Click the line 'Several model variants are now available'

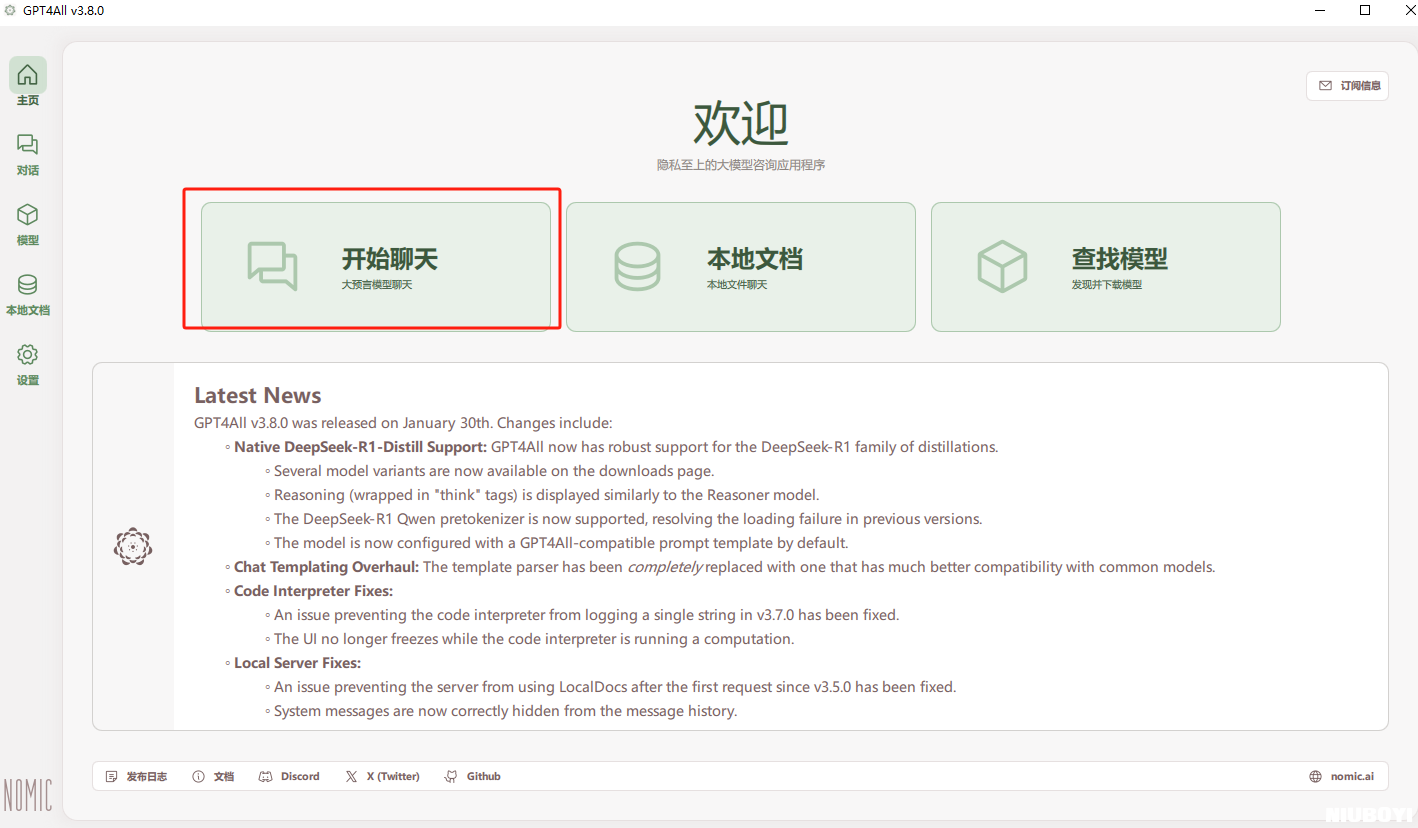pos(494,471)
